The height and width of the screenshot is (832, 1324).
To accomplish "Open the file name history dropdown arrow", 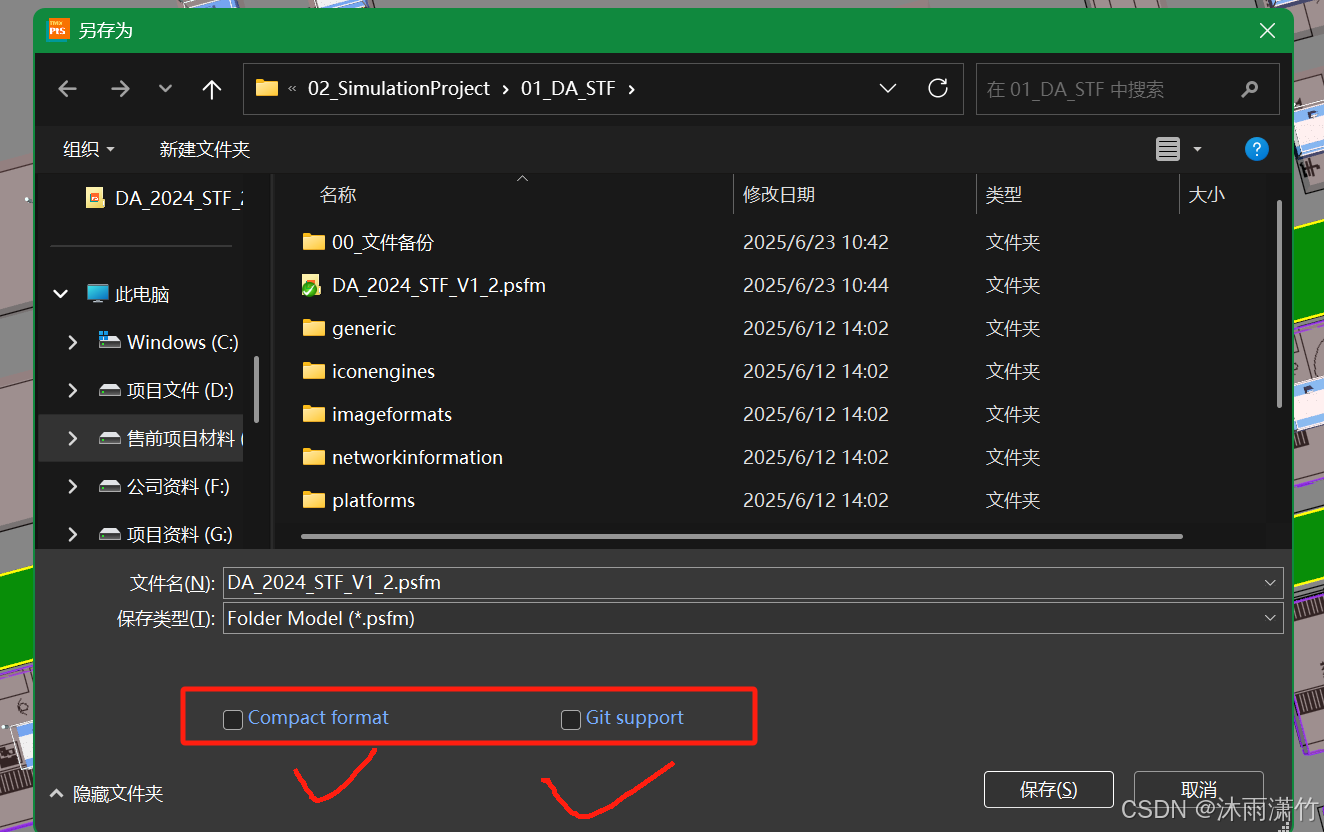I will (1270, 582).
